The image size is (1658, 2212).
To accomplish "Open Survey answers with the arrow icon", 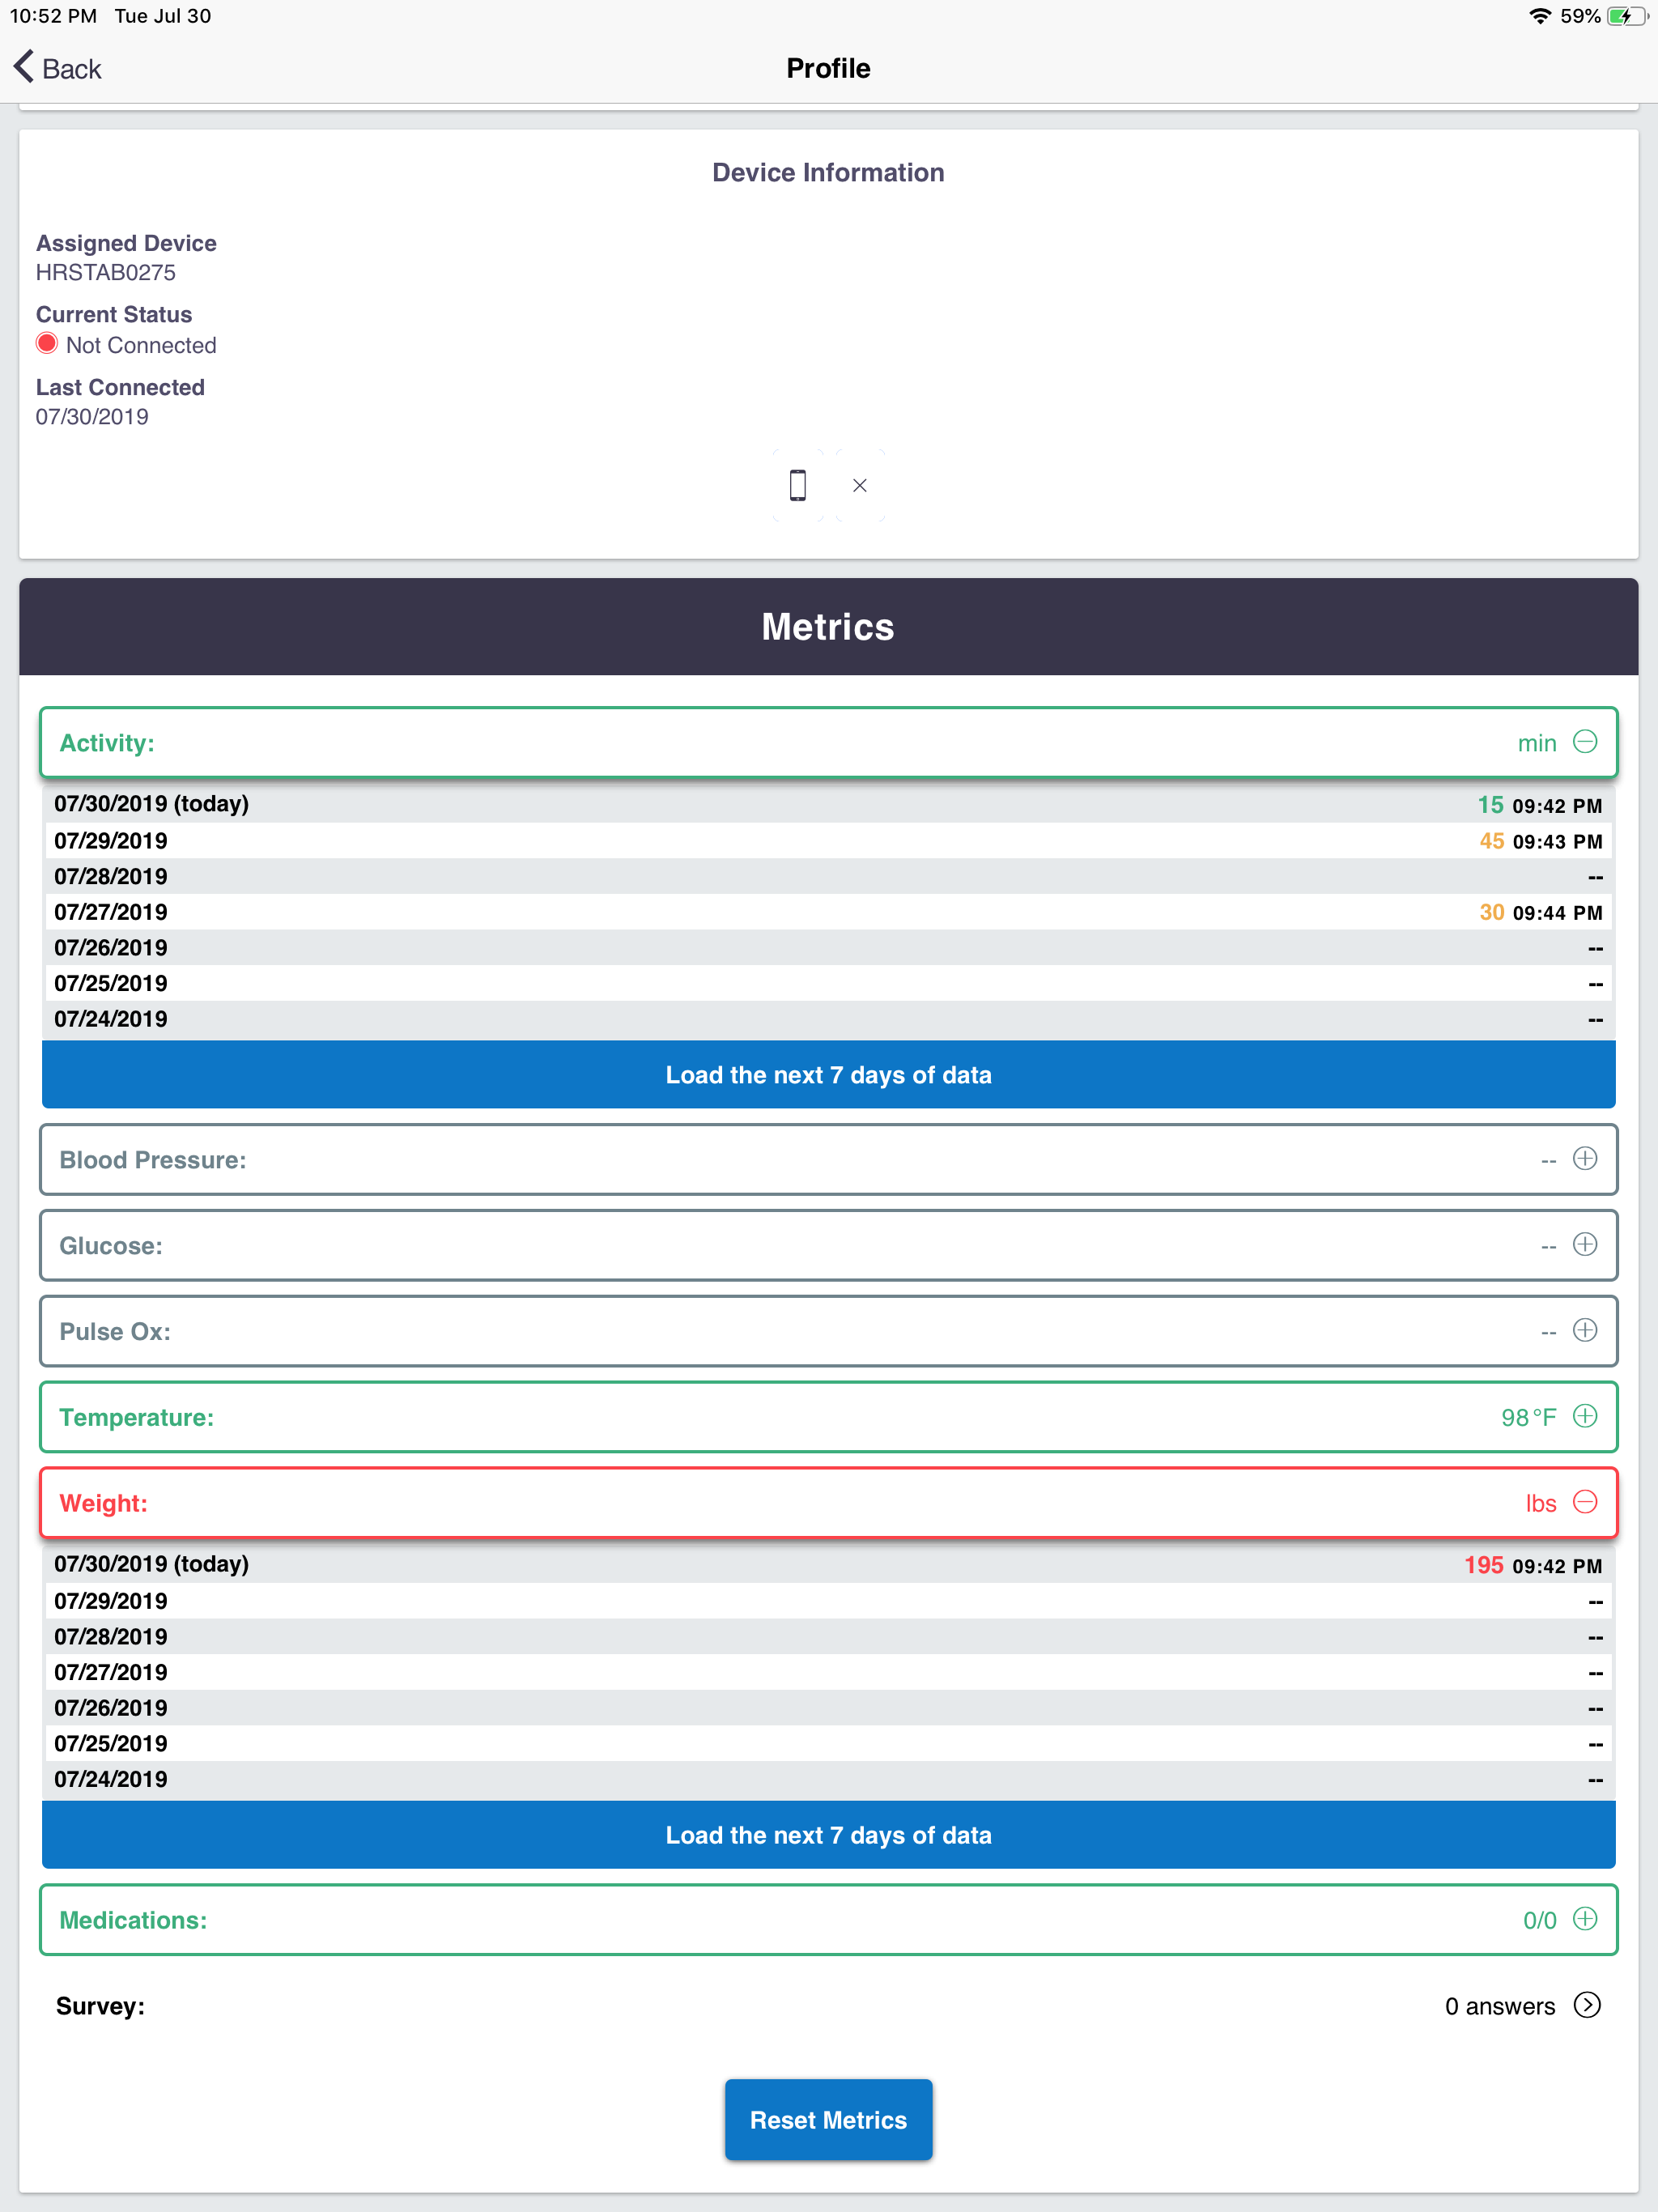I will pos(1586,2005).
